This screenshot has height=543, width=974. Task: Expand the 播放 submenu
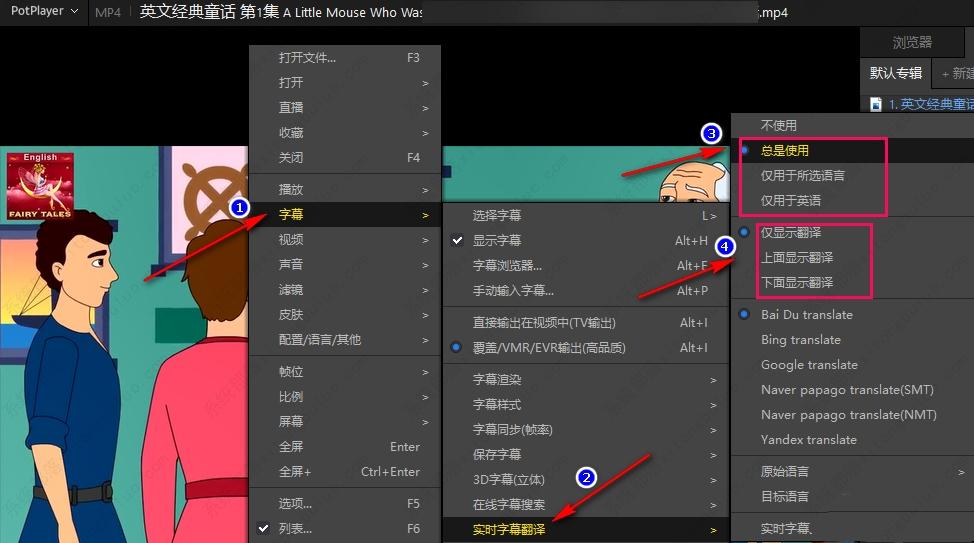pyautogui.click(x=345, y=189)
